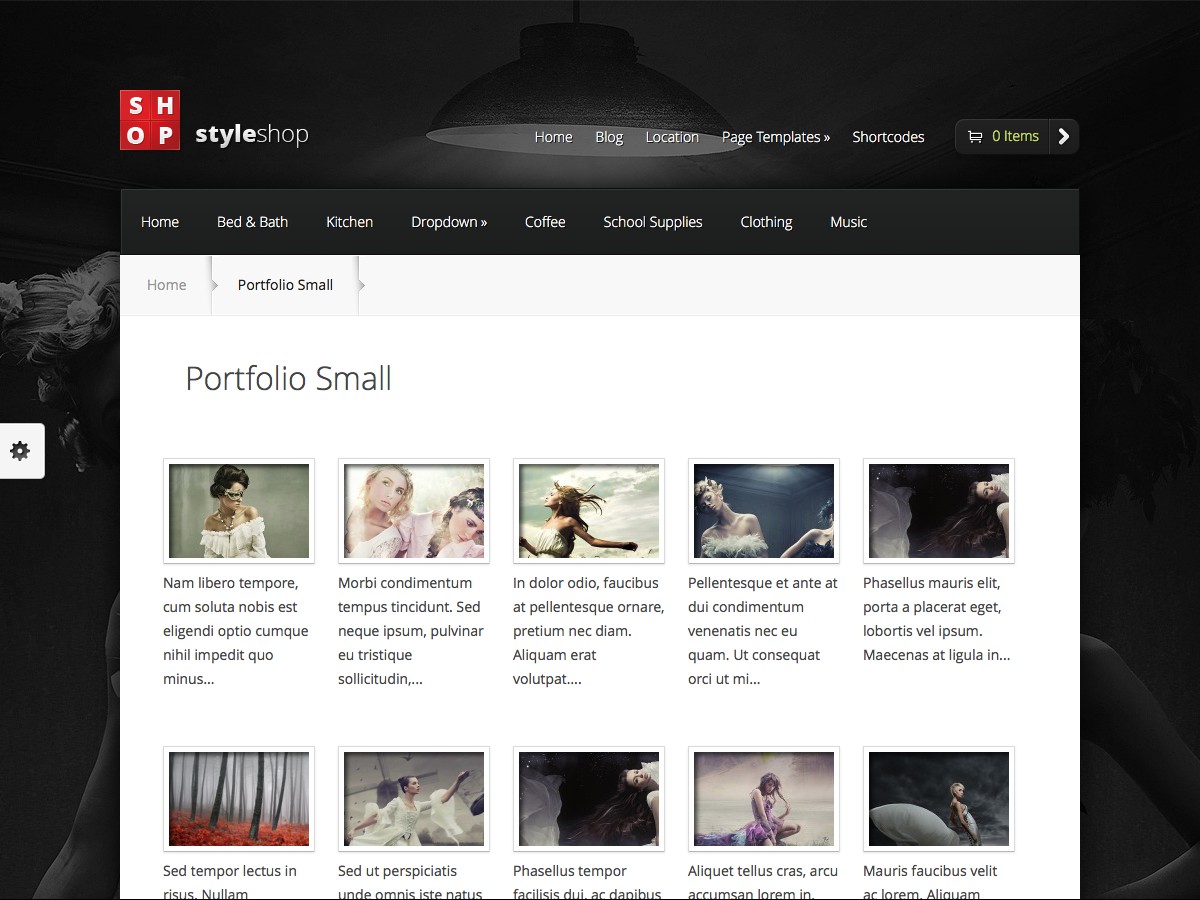Click the shopping cart icon
1200x900 pixels.
(x=974, y=137)
